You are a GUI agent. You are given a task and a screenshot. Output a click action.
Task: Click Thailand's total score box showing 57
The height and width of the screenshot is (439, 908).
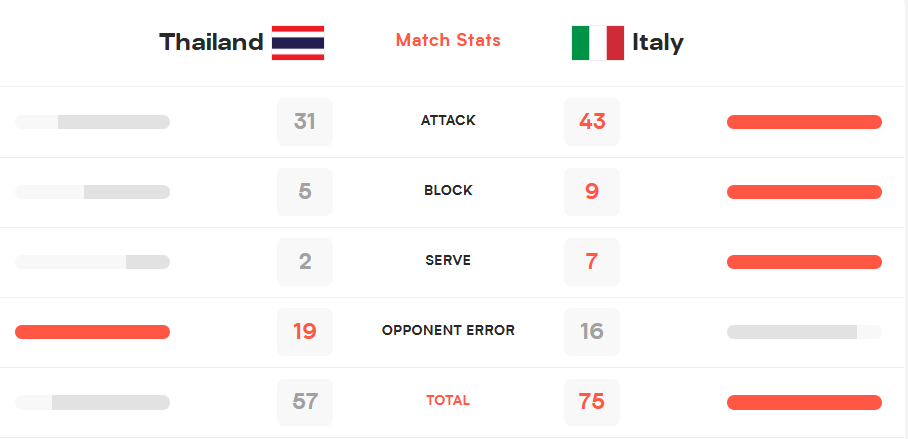pos(305,402)
